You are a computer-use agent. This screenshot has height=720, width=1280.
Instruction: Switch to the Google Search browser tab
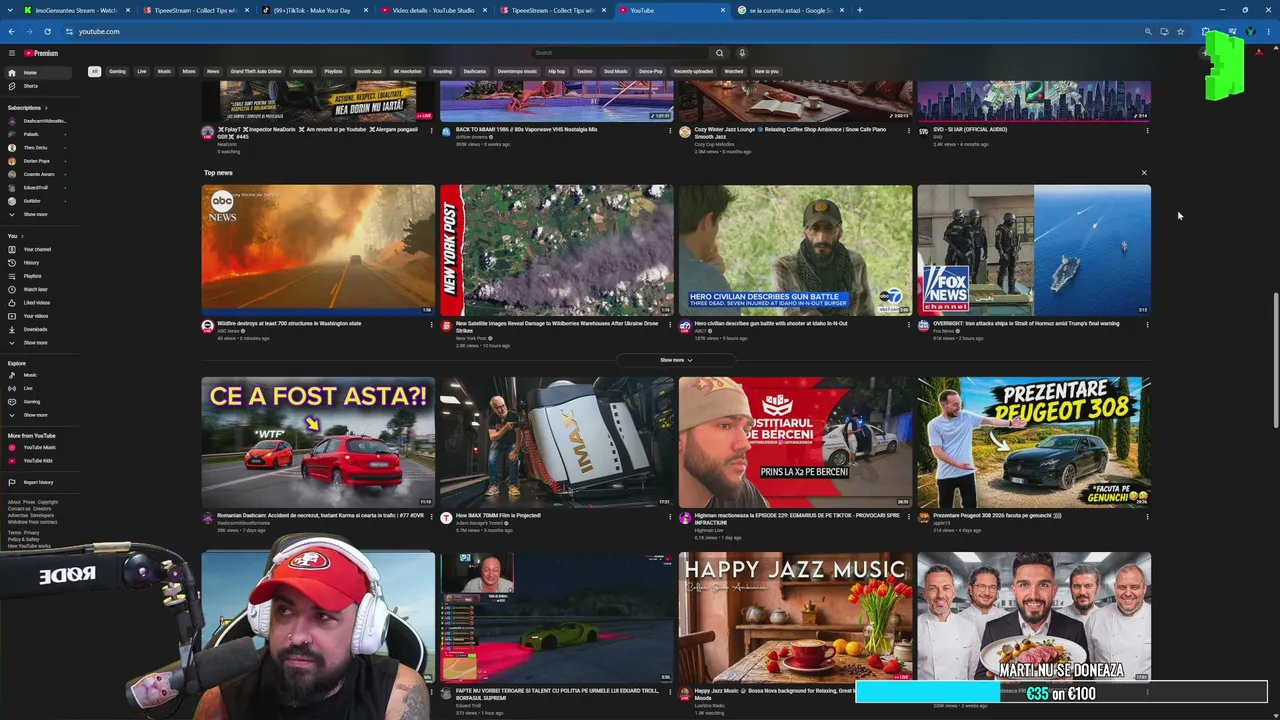789,10
